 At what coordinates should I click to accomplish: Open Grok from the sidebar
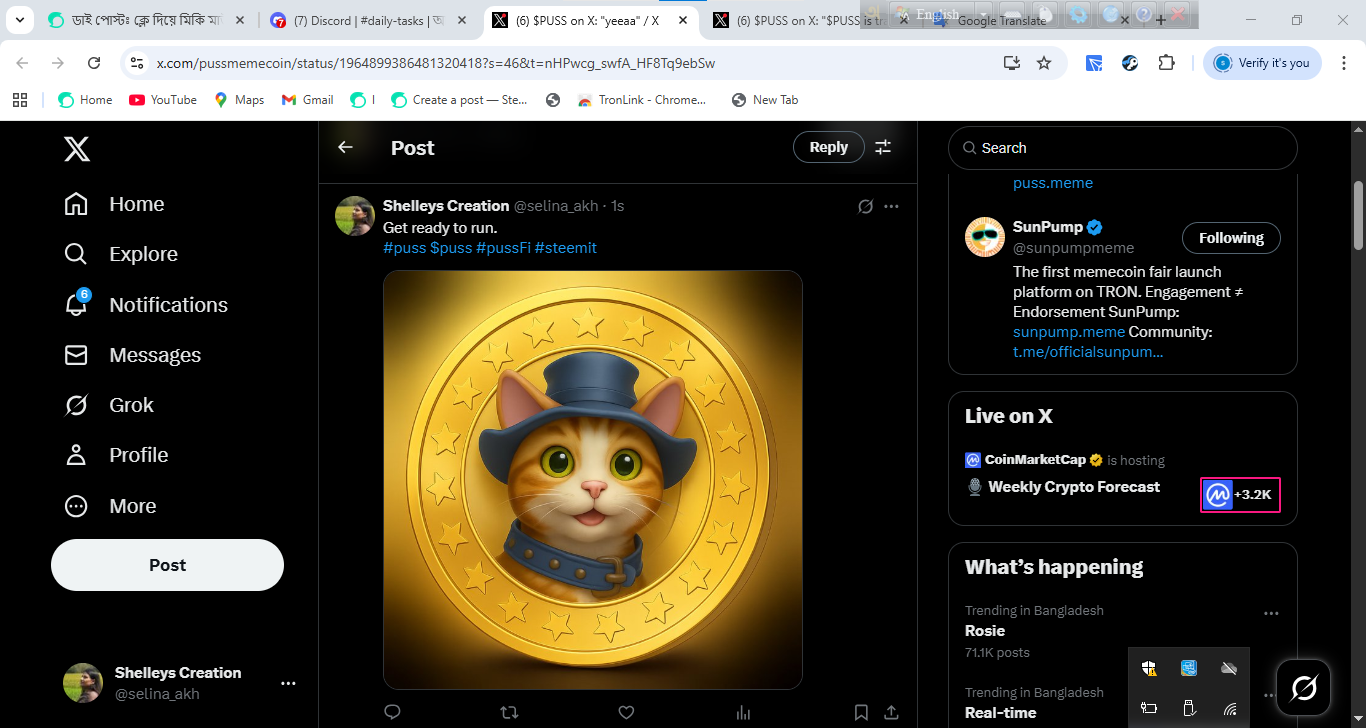(109, 405)
